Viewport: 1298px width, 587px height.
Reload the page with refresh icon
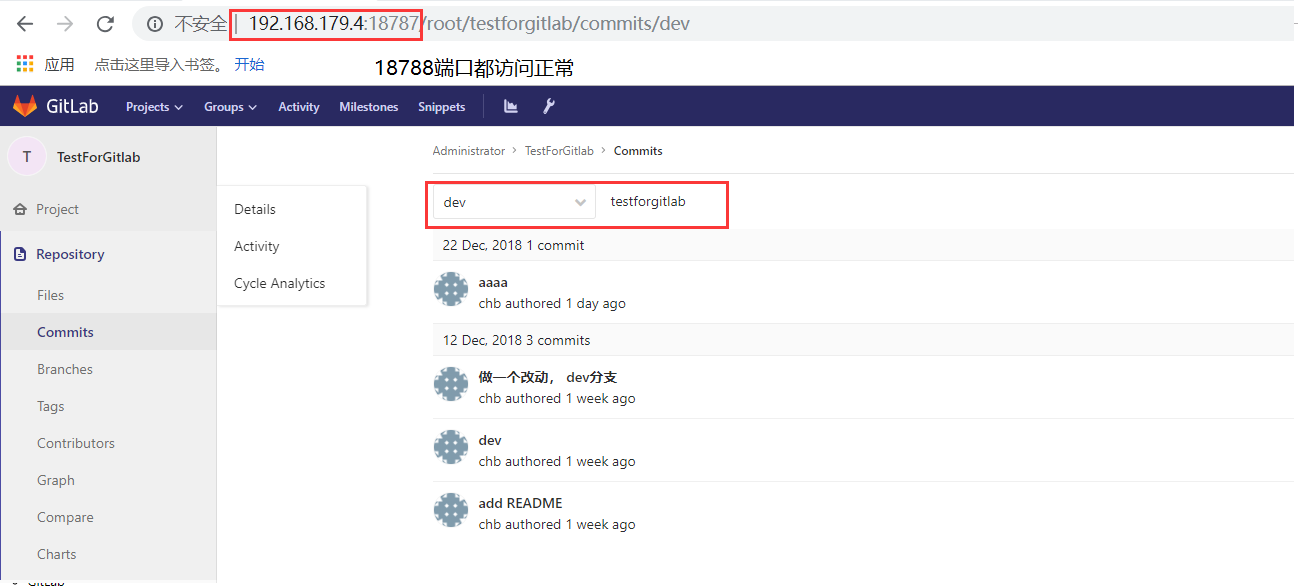click(x=105, y=24)
